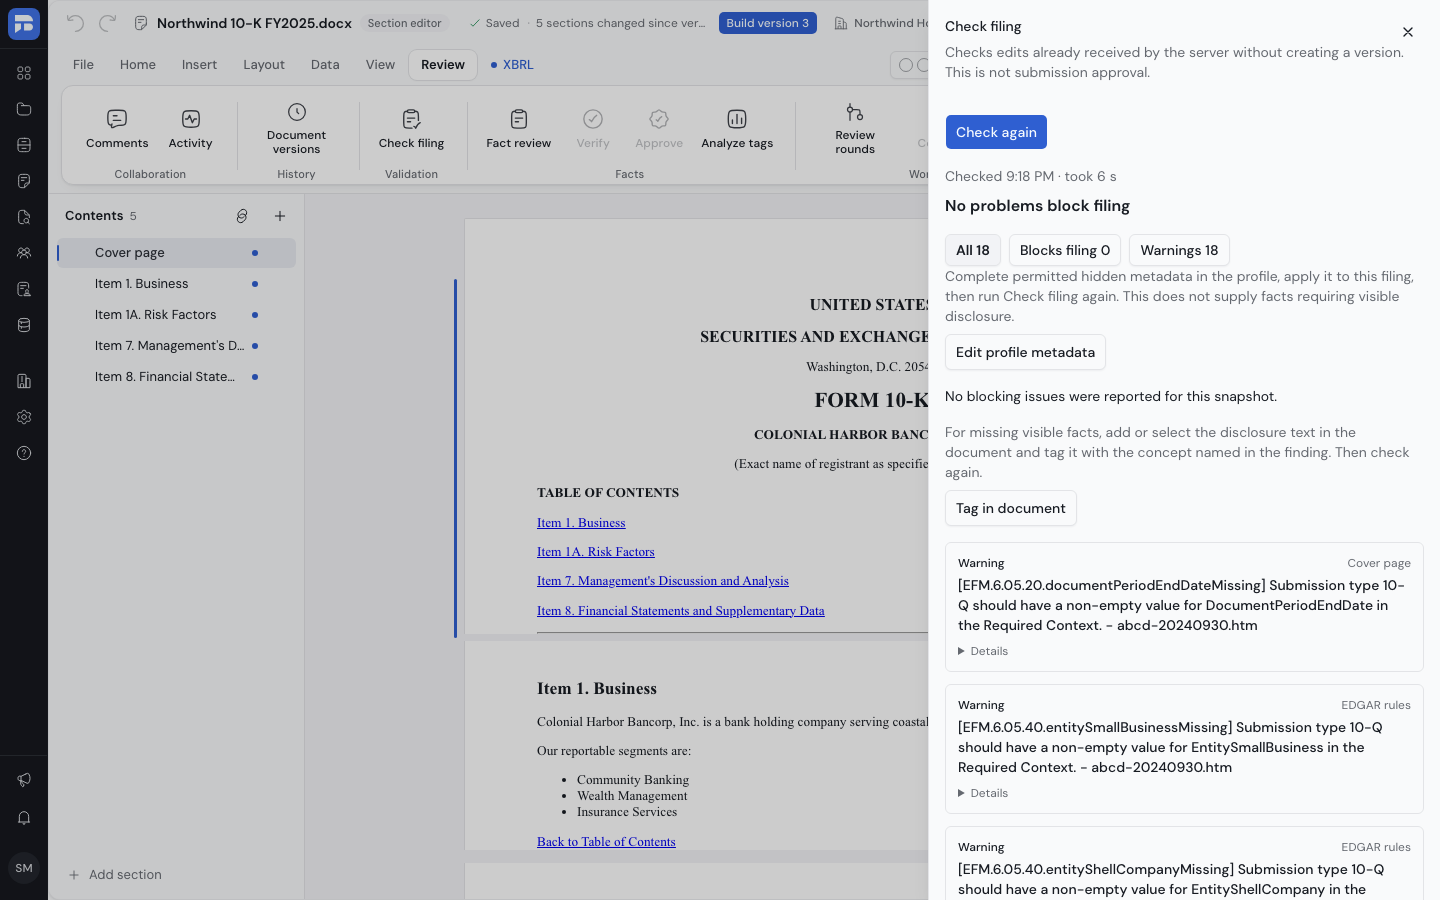This screenshot has height=900, width=1440.
Task: Click Add section at the bottom of Contents
Action: point(115,875)
